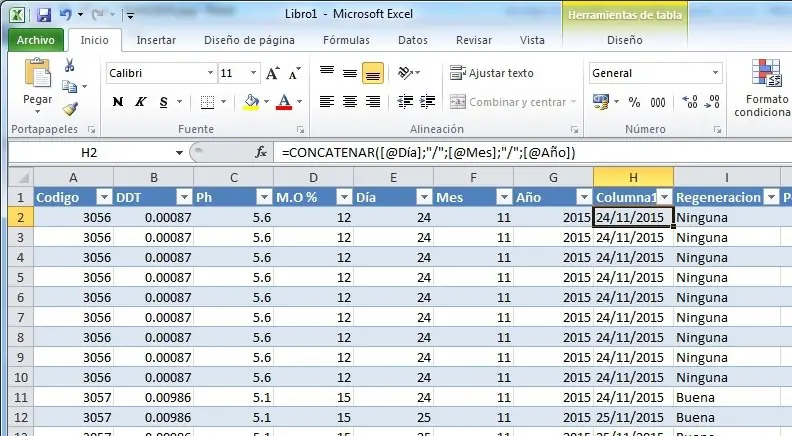This screenshot has width=792, height=436.
Task: Switch to the Diseño de página tab
Action: [x=250, y=40]
